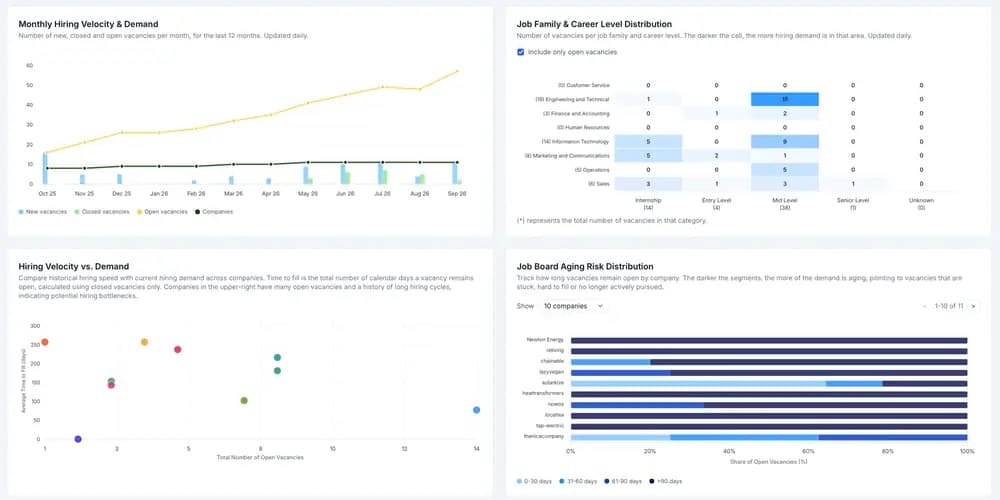The height and width of the screenshot is (500, 1000).
Task: Click 'solarkize' company label
Action: [x=553, y=383]
